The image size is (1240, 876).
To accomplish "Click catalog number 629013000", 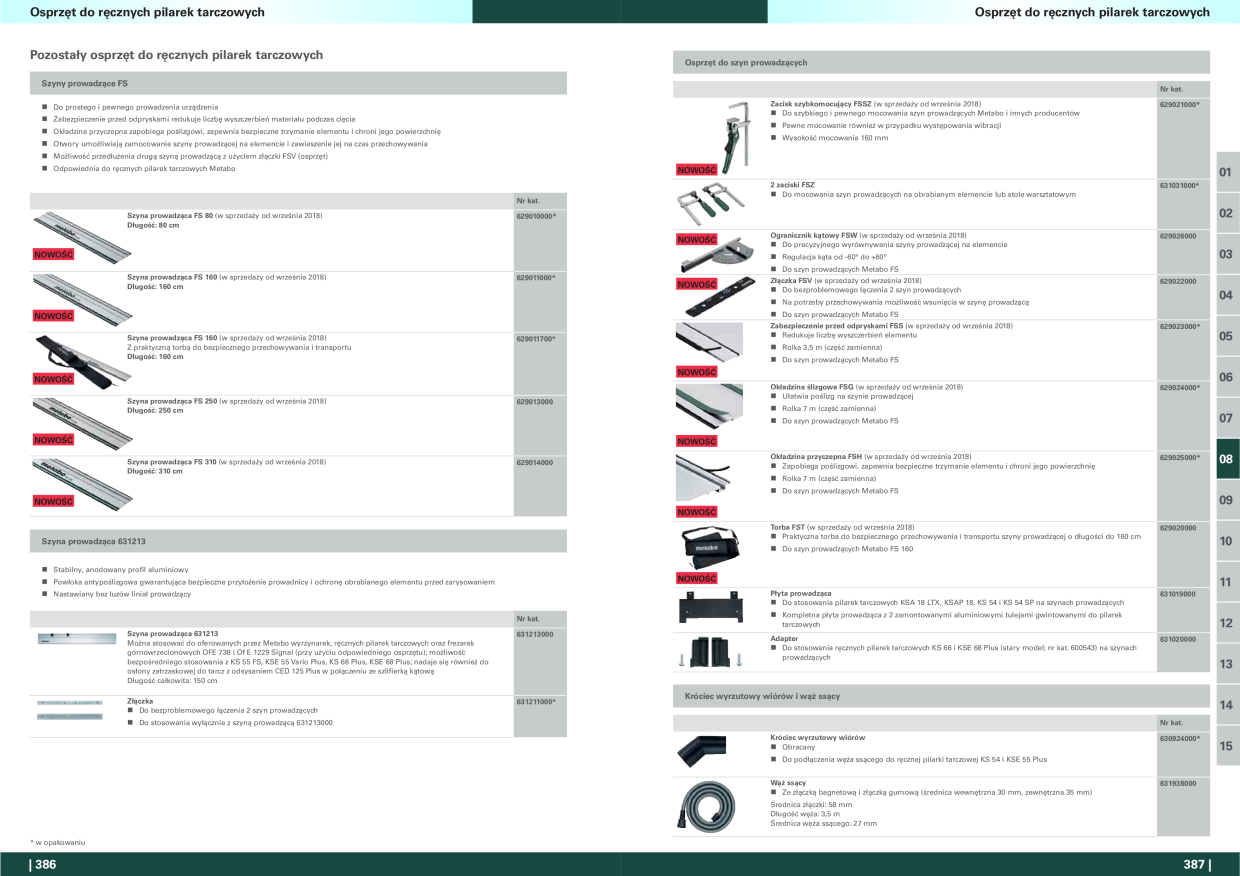I will click(534, 401).
